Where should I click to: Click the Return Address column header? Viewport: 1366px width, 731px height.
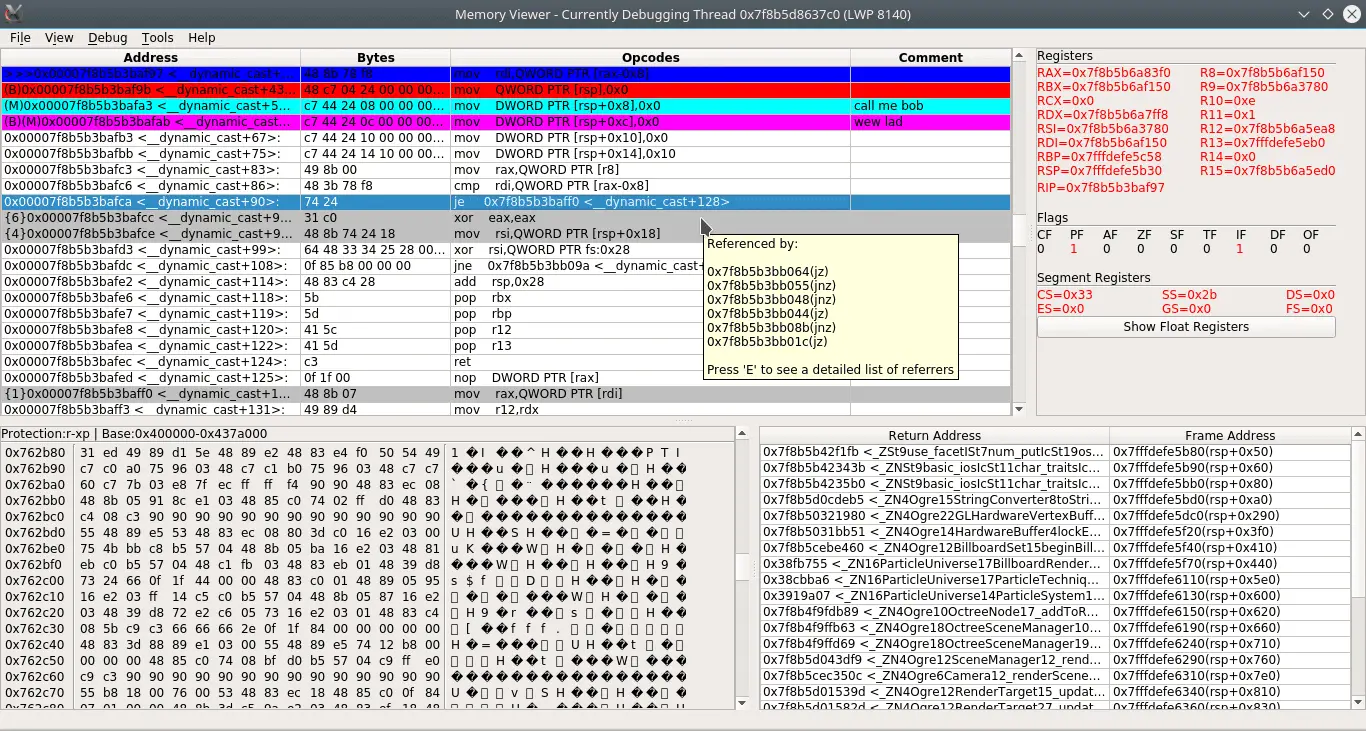coord(935,435)
